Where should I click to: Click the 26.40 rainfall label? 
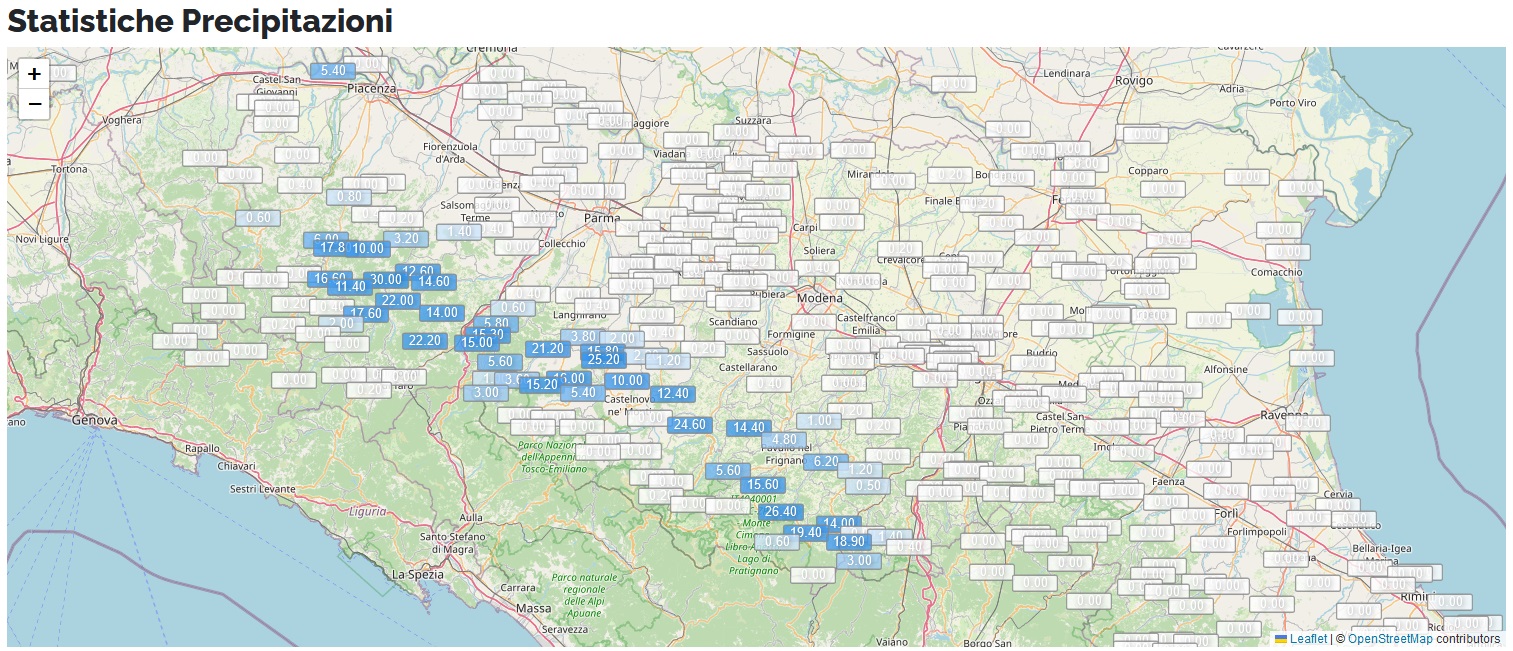pos(780,512)
